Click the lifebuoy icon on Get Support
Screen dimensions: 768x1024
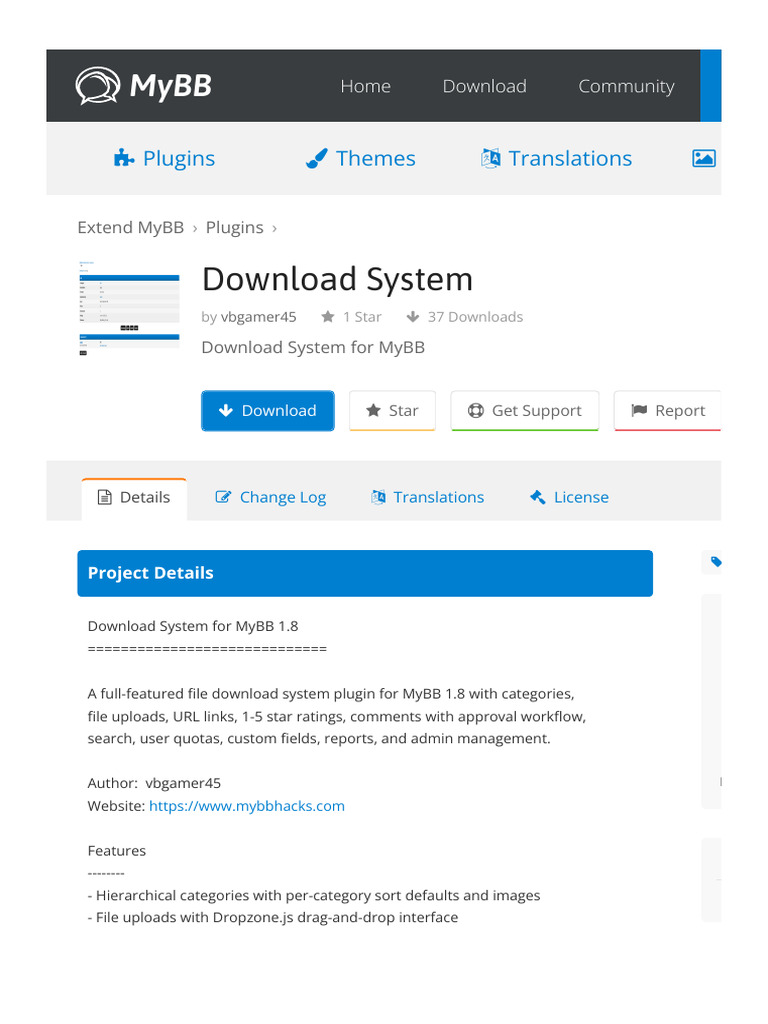(x=475, y=410)
